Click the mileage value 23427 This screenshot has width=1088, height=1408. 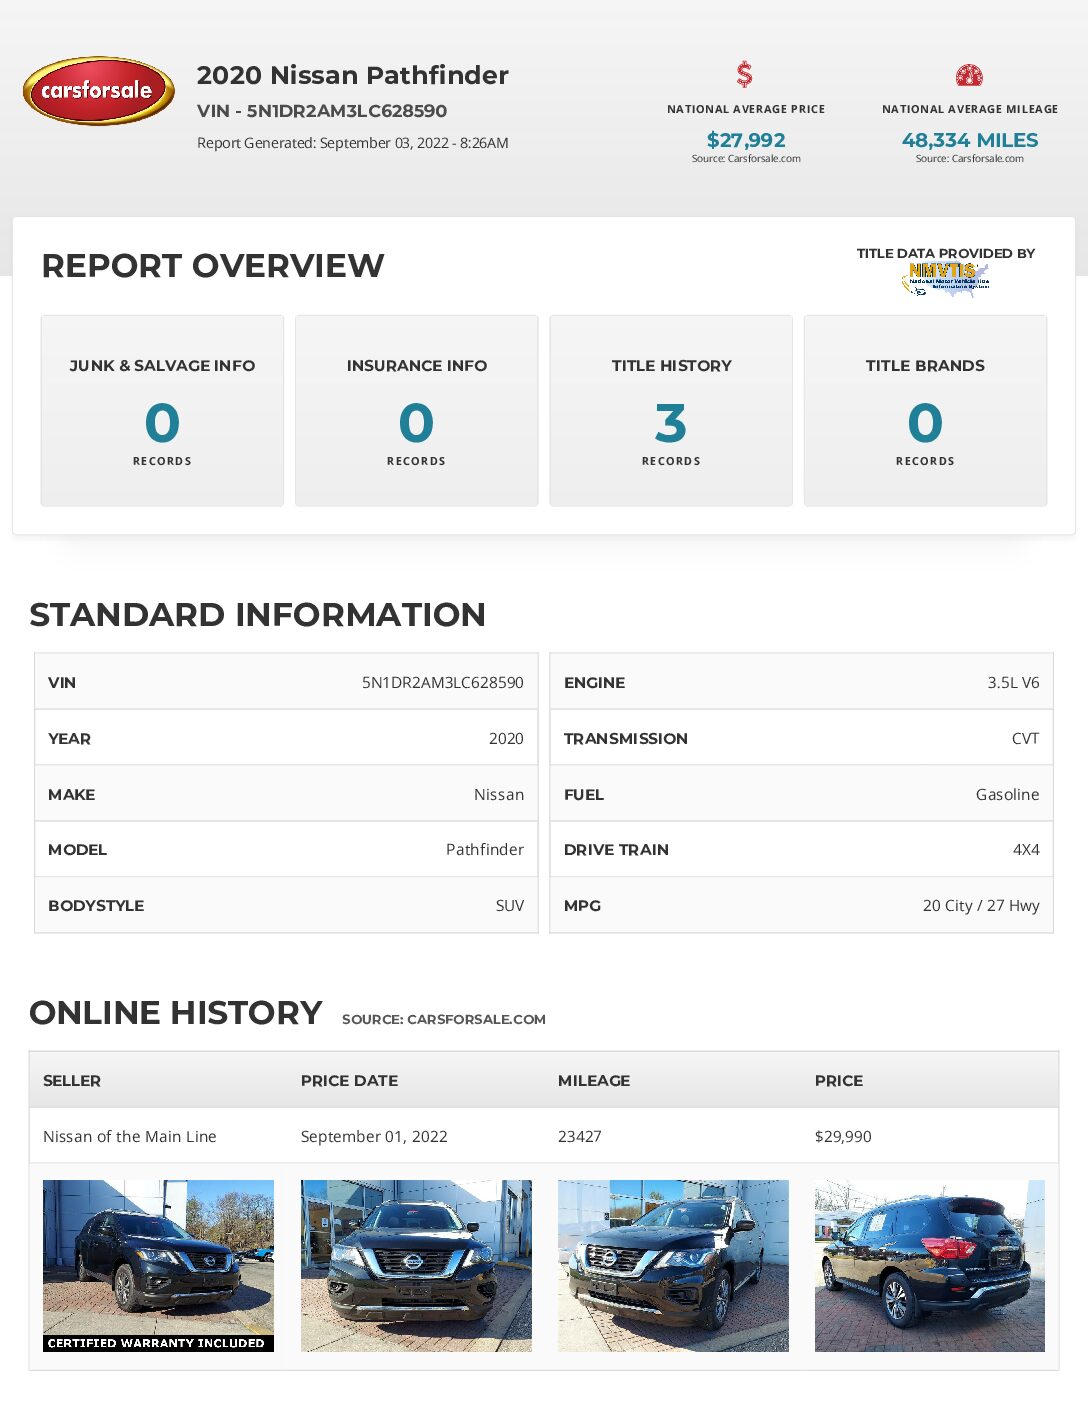point(580,1137)
